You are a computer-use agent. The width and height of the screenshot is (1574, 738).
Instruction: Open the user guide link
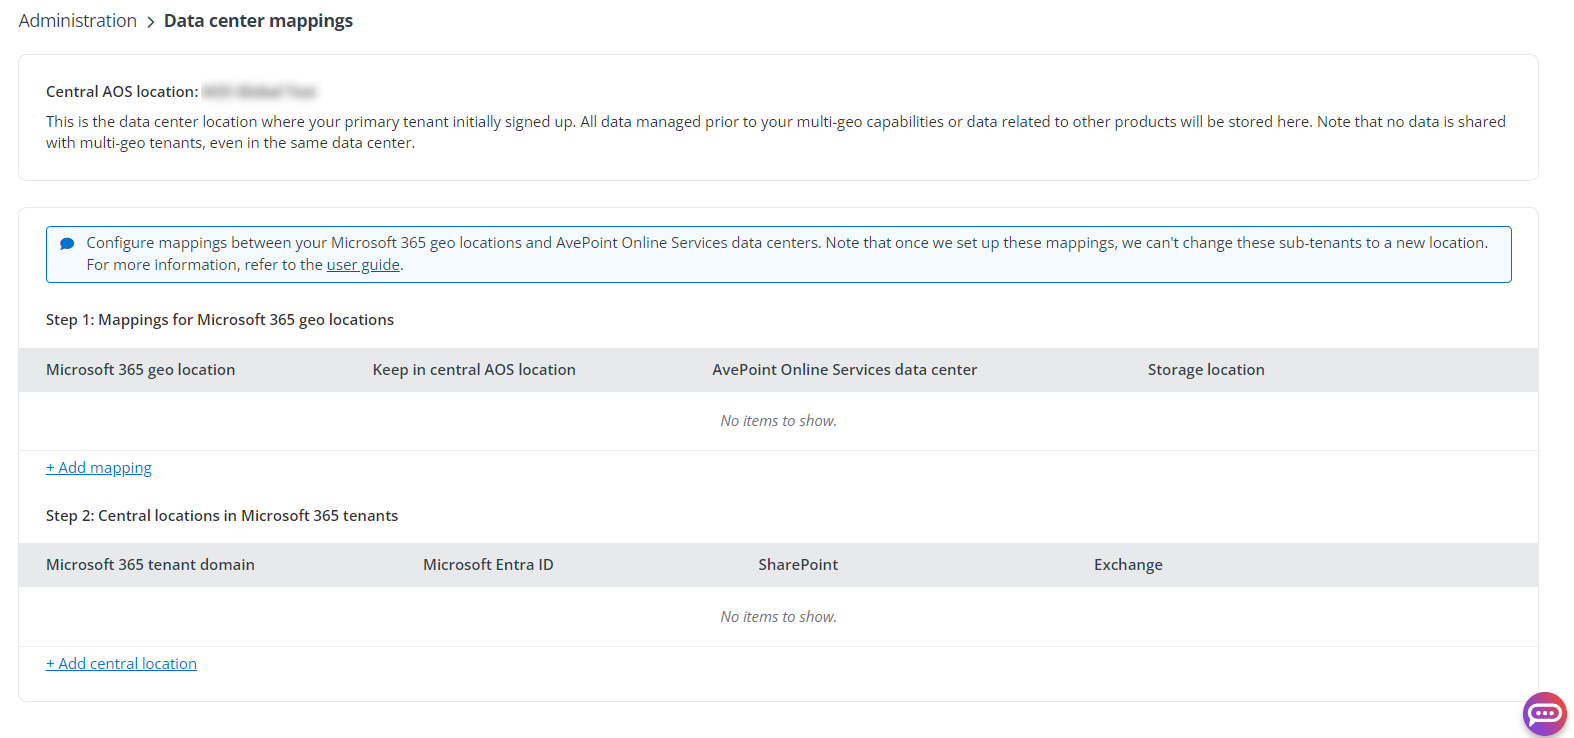click(363, 265)
